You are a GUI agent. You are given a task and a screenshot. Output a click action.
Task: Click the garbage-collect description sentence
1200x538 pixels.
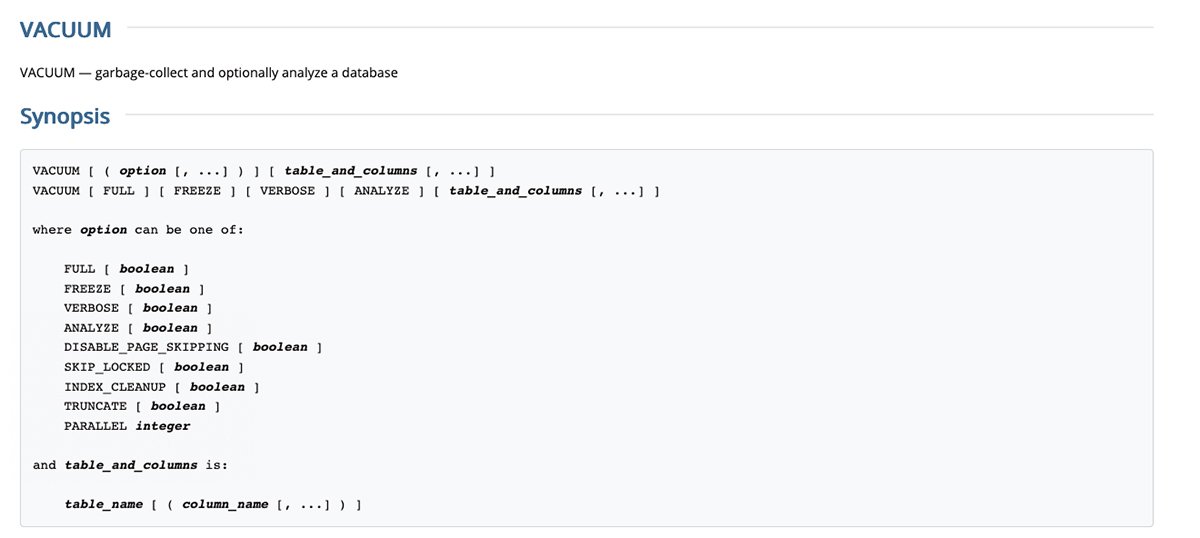(208, 73)
